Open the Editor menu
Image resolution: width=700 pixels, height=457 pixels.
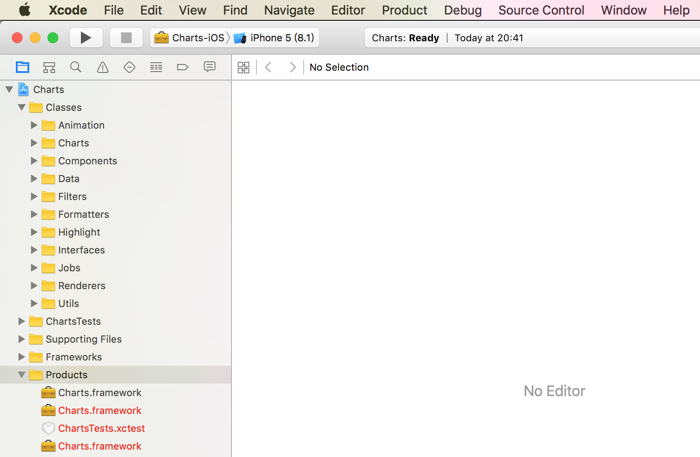coord(348,10)
